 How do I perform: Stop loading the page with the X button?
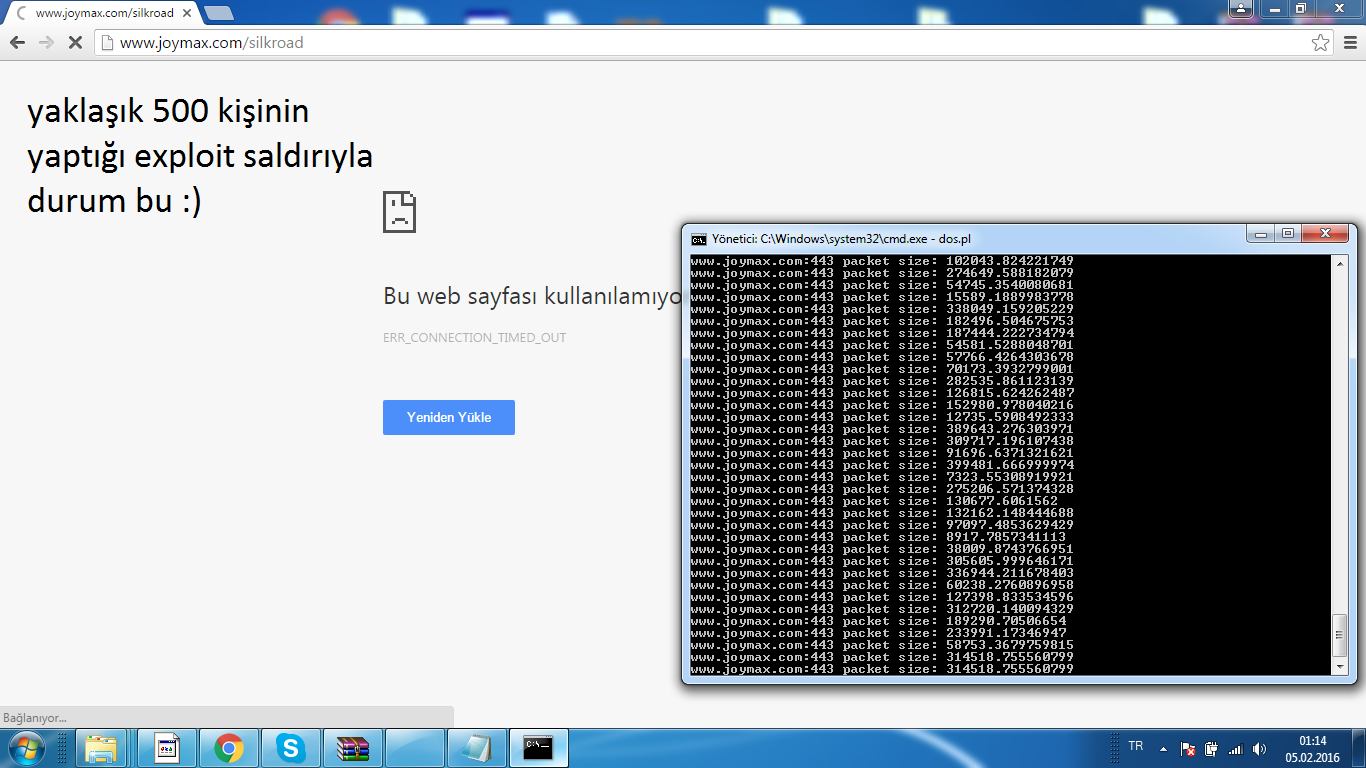75,43
